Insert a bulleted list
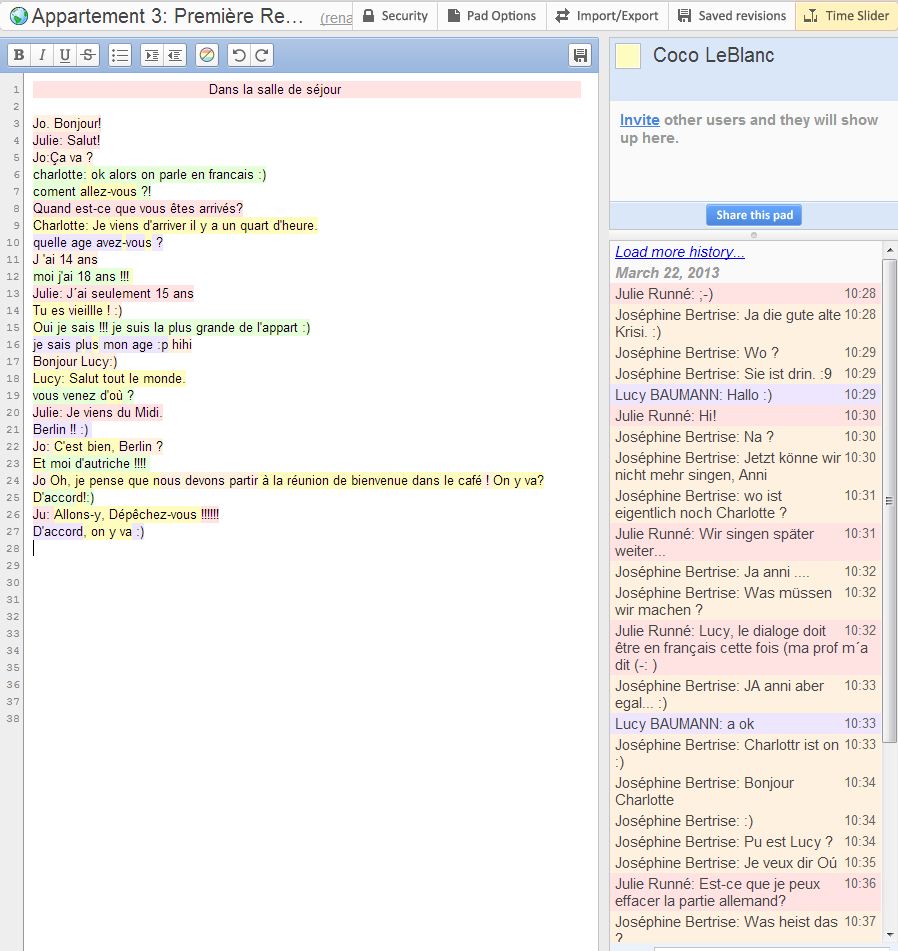Image resolution: width=898 pixels, height=951 pixels. point(120,56)
